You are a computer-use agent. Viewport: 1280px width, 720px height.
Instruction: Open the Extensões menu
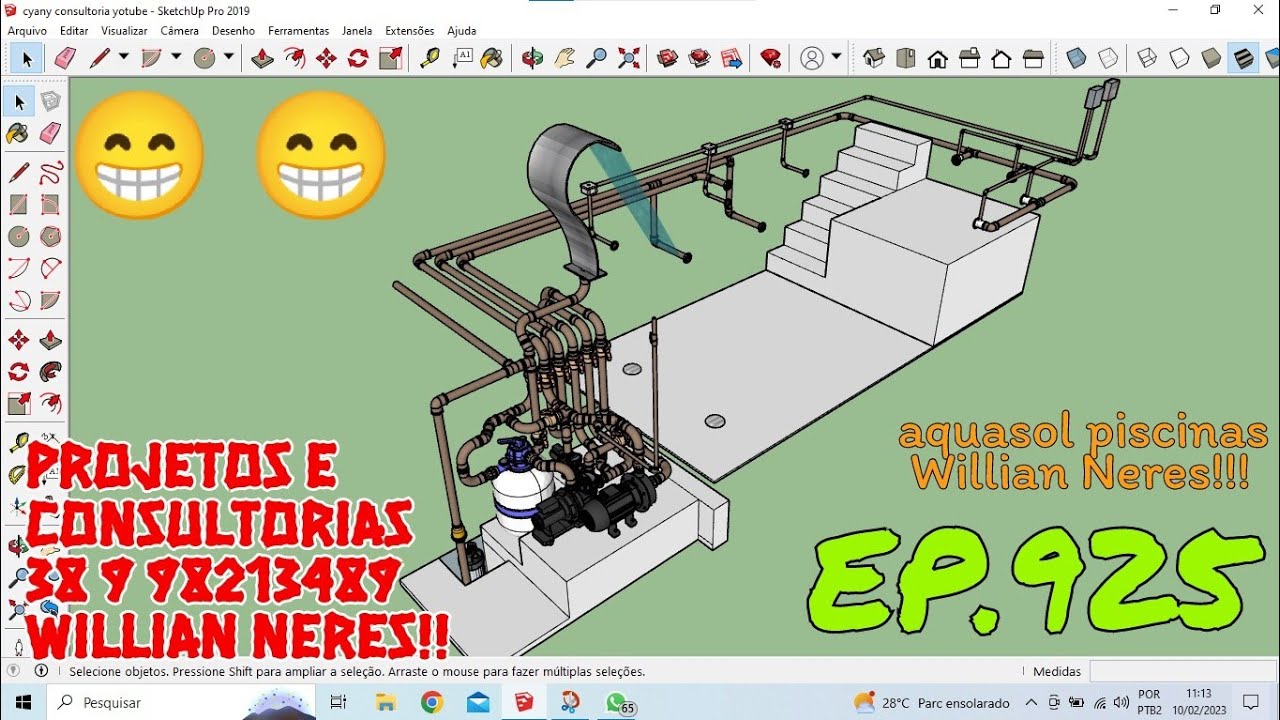click(x=410, y=31)
